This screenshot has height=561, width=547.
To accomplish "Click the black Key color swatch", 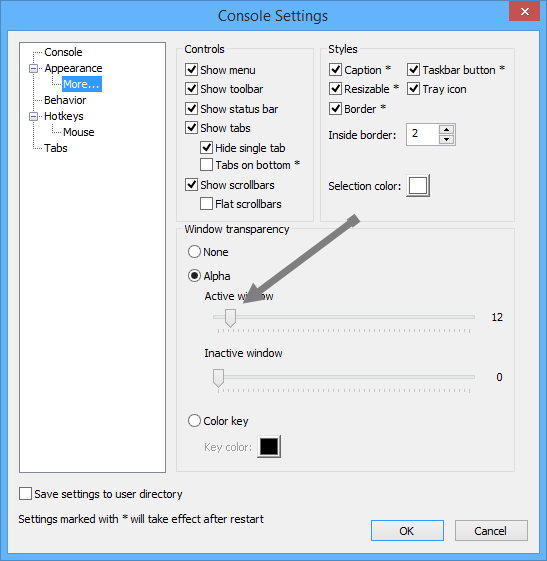I will (x=269, y=447).
